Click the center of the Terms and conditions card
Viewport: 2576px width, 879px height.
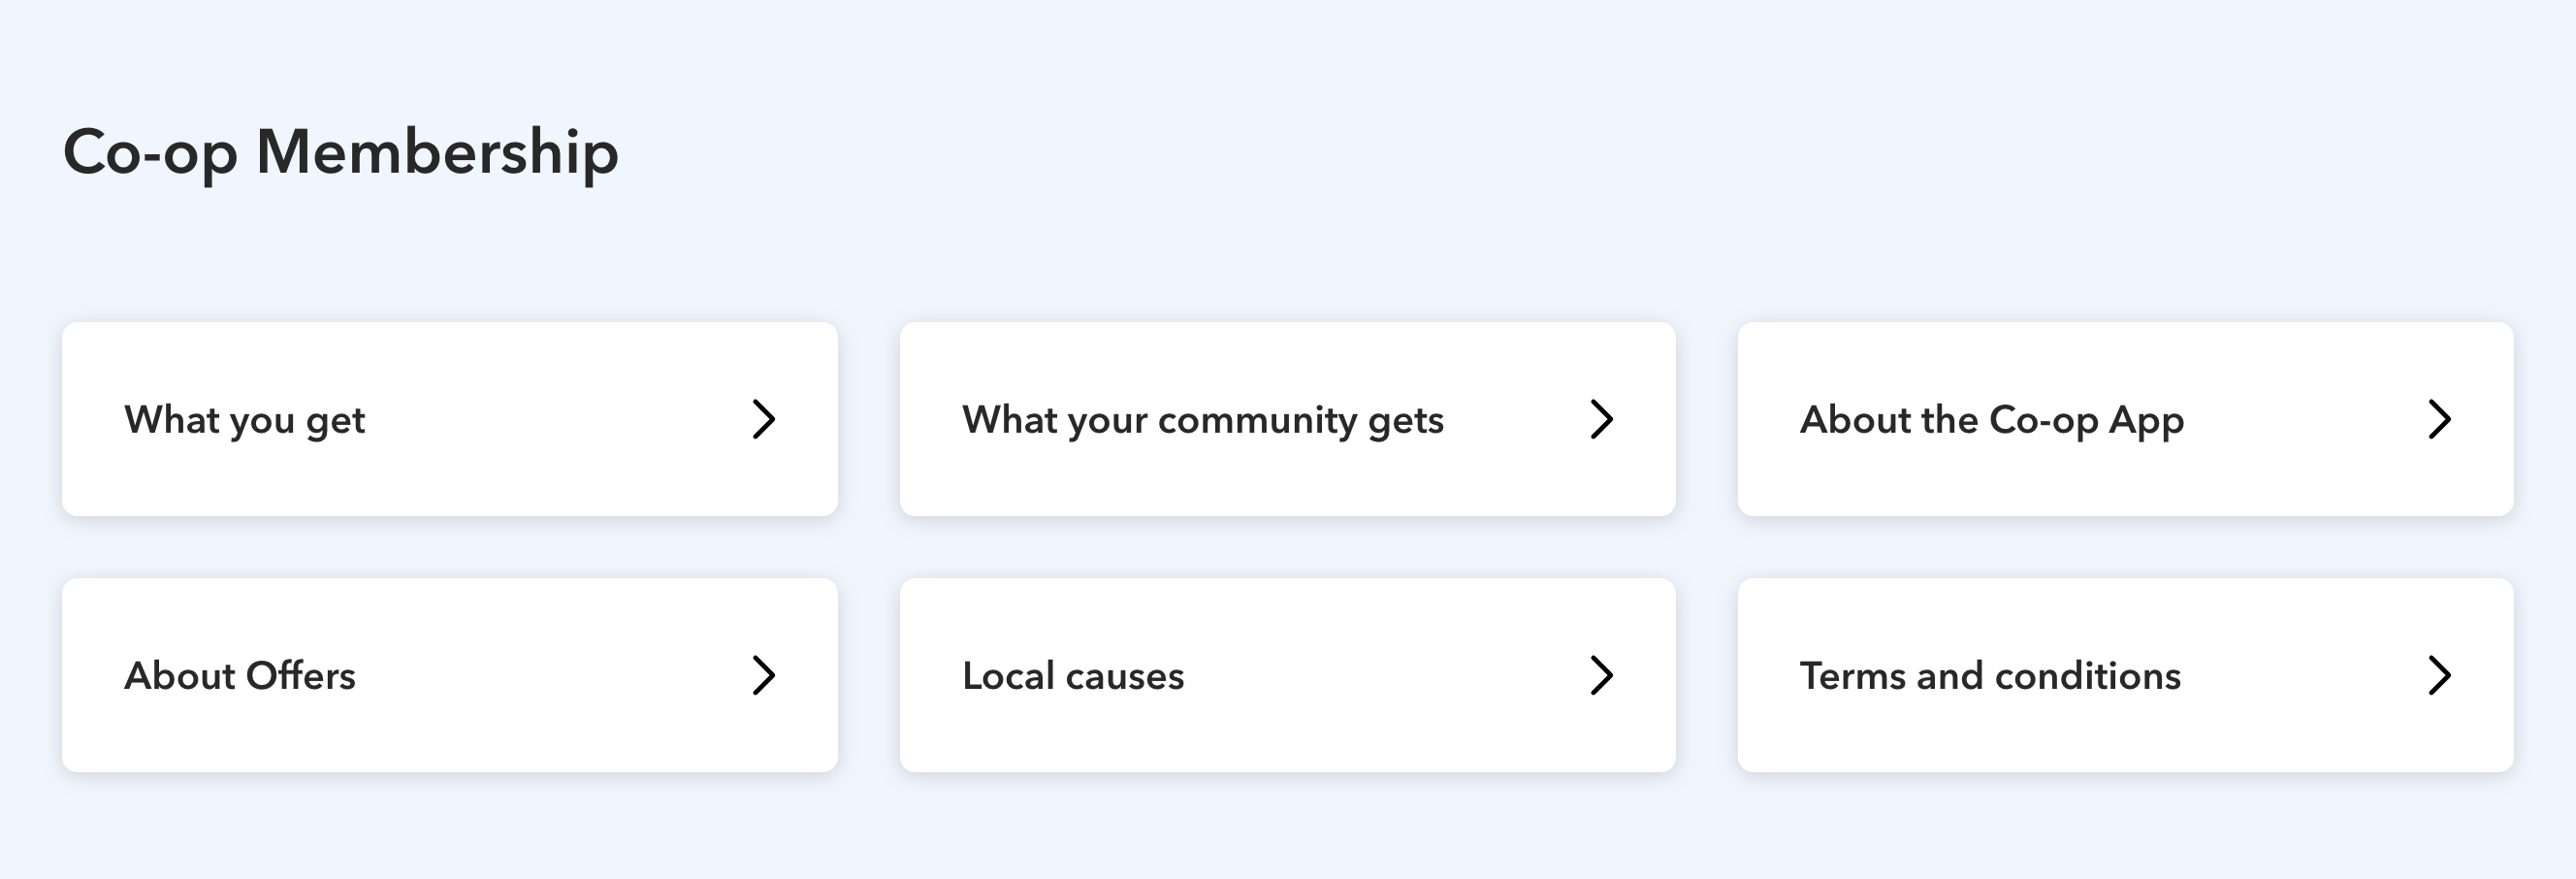[2126, 675]
